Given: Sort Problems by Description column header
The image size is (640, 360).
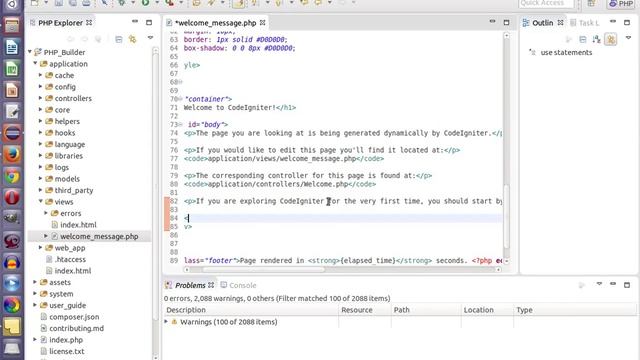Looking at the screenshot, I should pyautogui.click(x=251, y=310).
